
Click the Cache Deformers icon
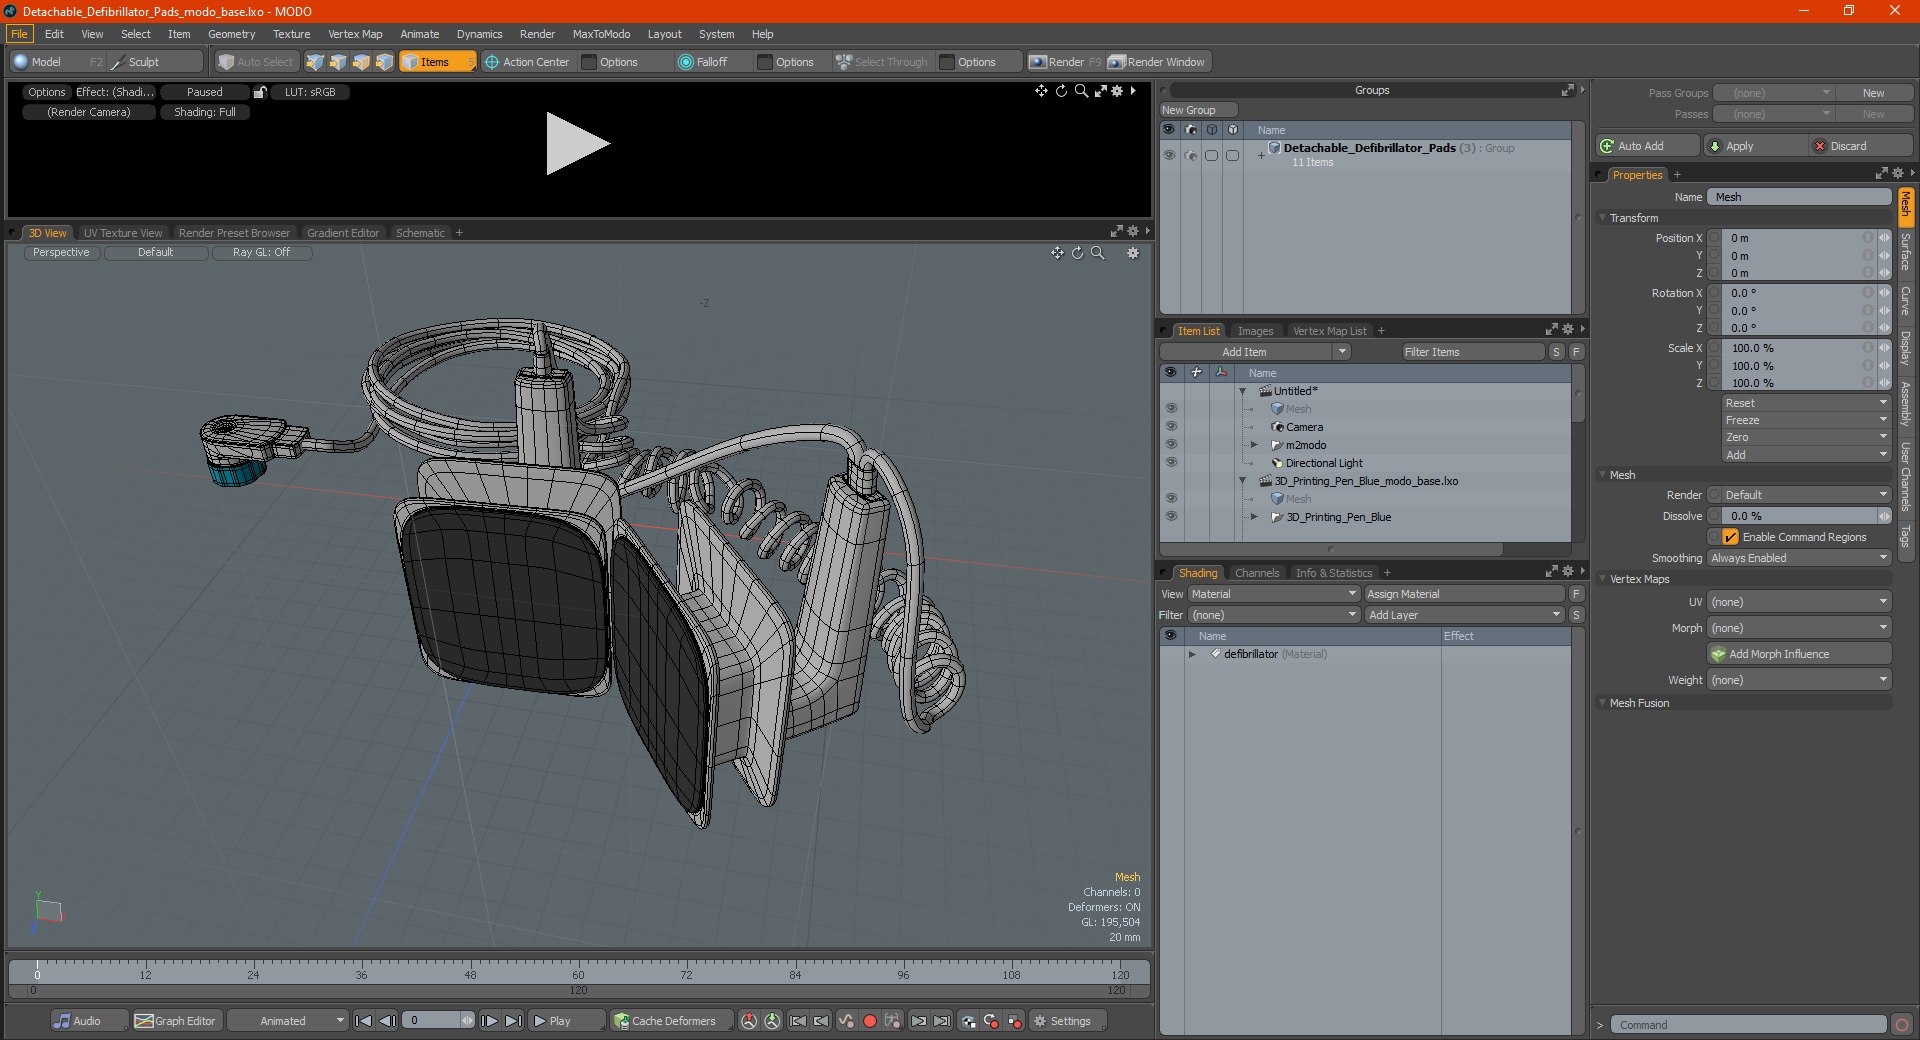(x=622, y=1021)
